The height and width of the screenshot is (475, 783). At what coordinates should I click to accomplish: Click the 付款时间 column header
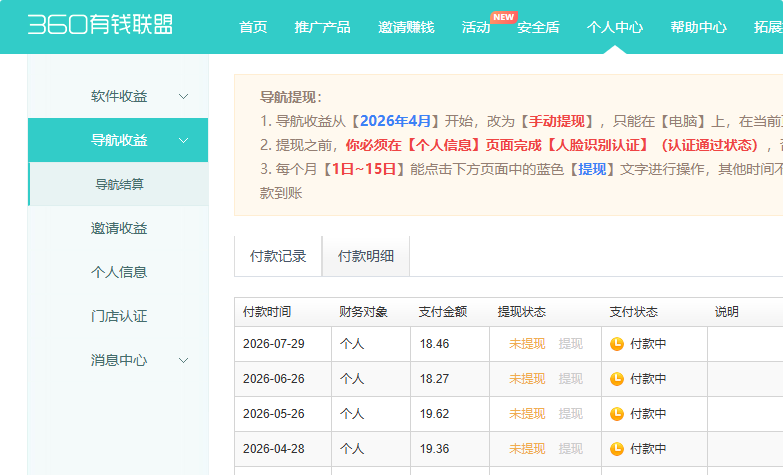pos(267,312)
